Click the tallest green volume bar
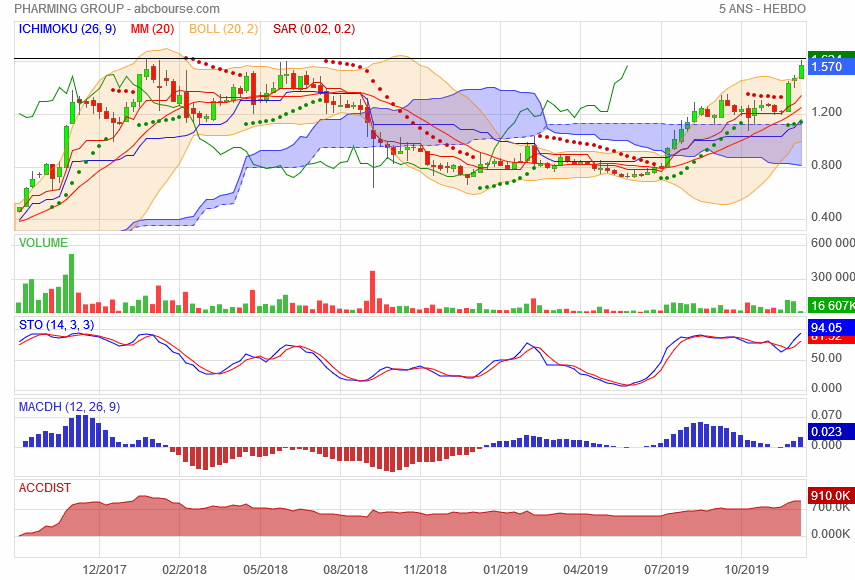Image resolution: width=855 pixels, height=580 pixels. (x=71, y=283)
